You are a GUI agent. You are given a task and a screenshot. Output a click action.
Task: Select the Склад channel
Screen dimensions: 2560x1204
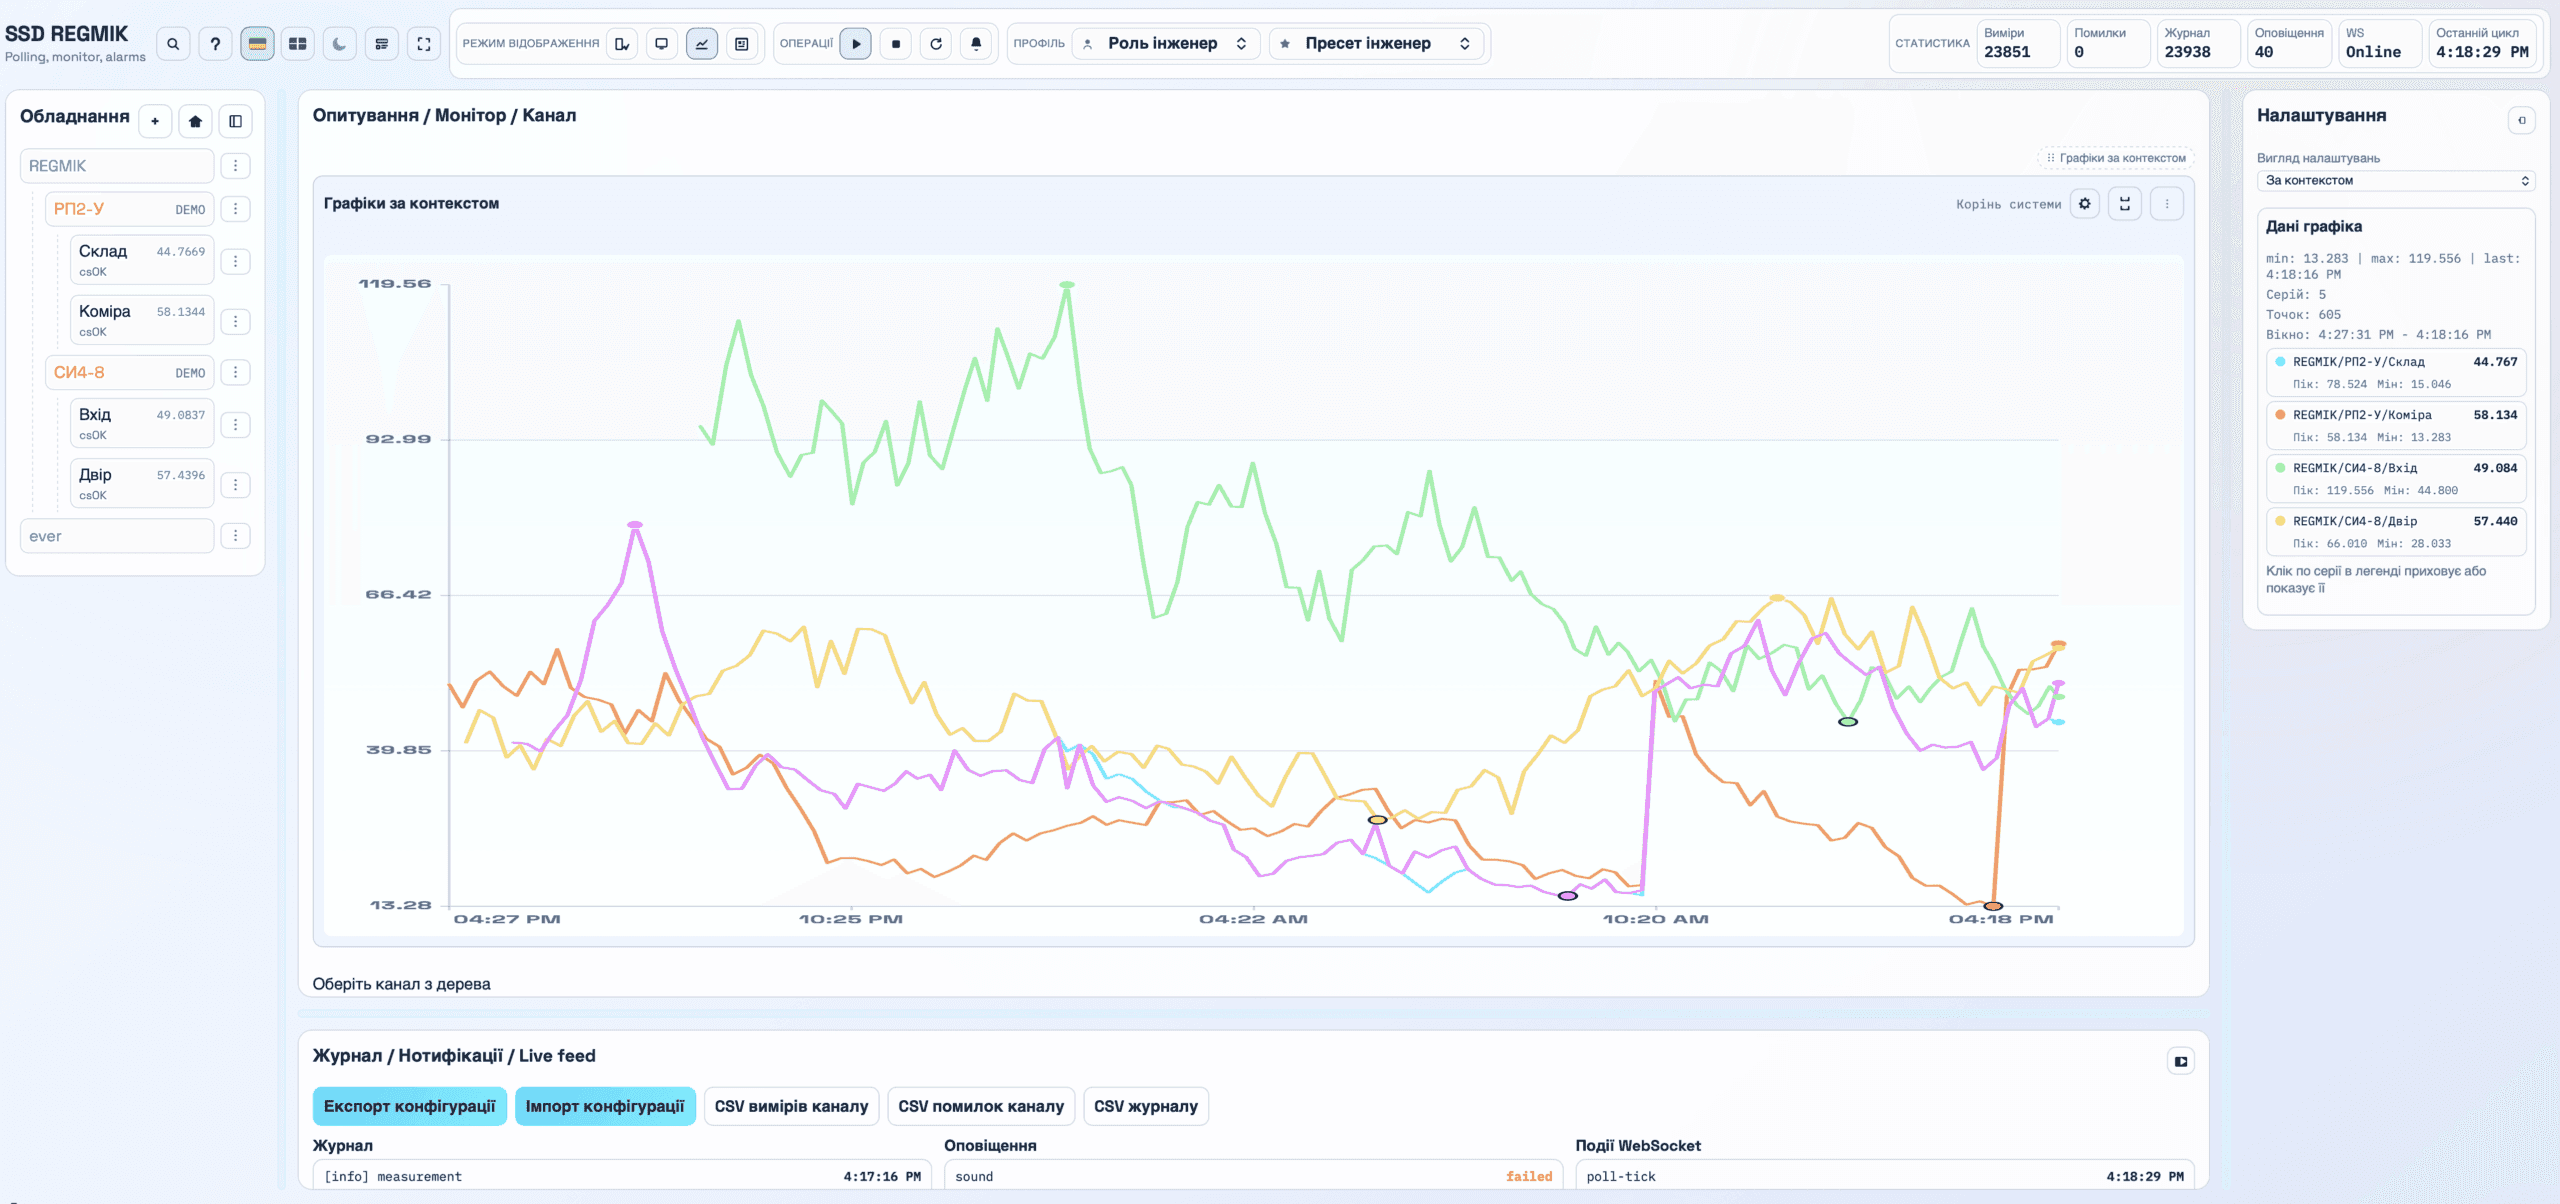point(142,260)
